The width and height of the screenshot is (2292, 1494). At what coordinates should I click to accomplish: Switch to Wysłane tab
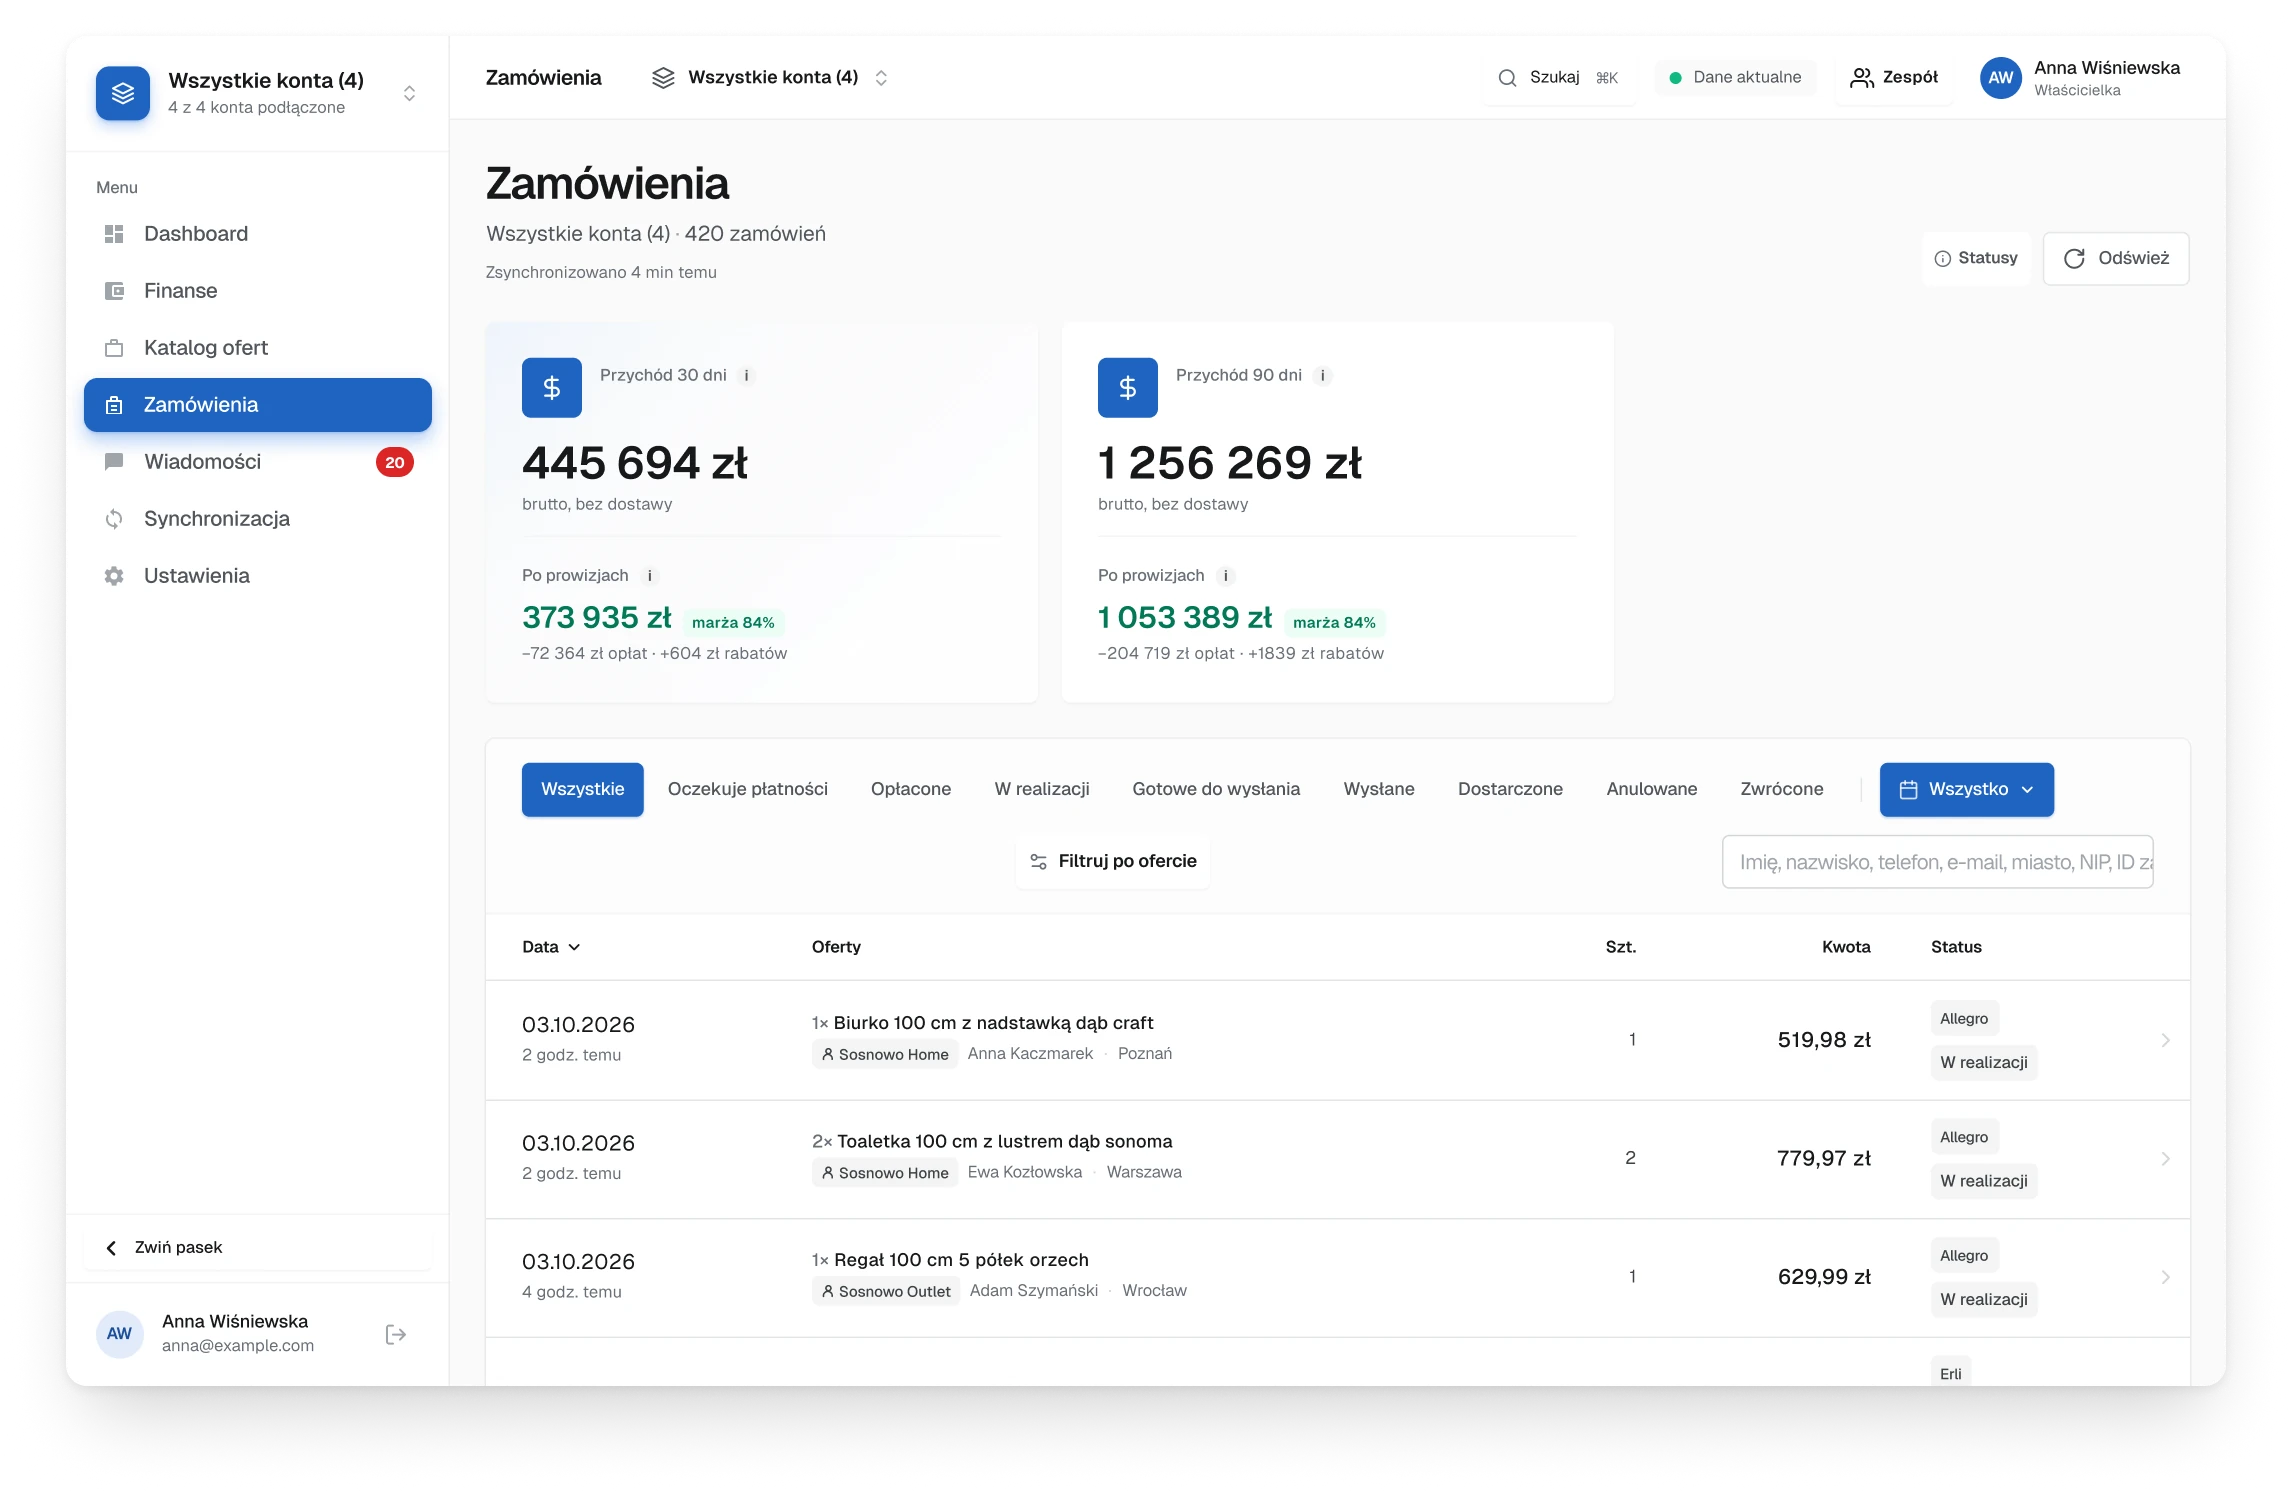pyautogui.click(x=1379, y=790)
